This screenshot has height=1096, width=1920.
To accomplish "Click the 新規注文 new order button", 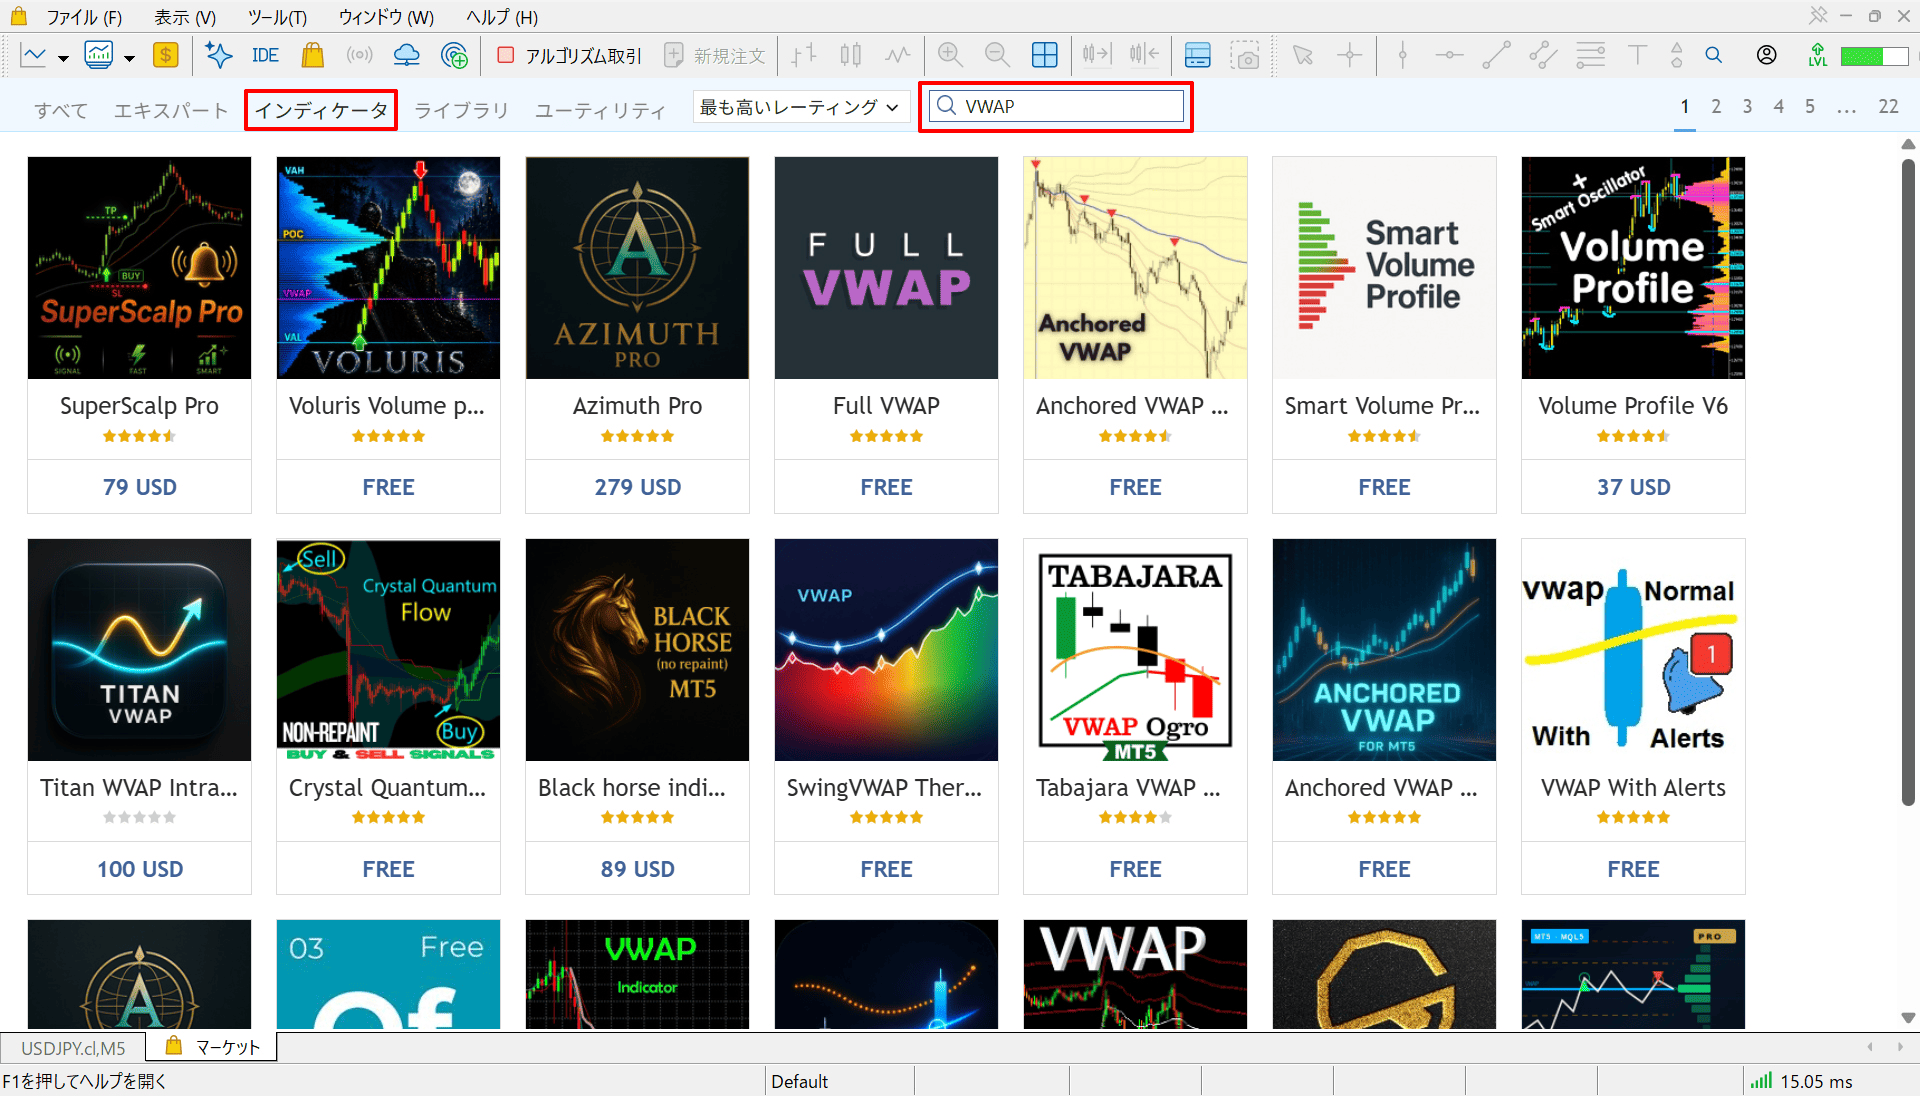I will click(x=715, y=56).
